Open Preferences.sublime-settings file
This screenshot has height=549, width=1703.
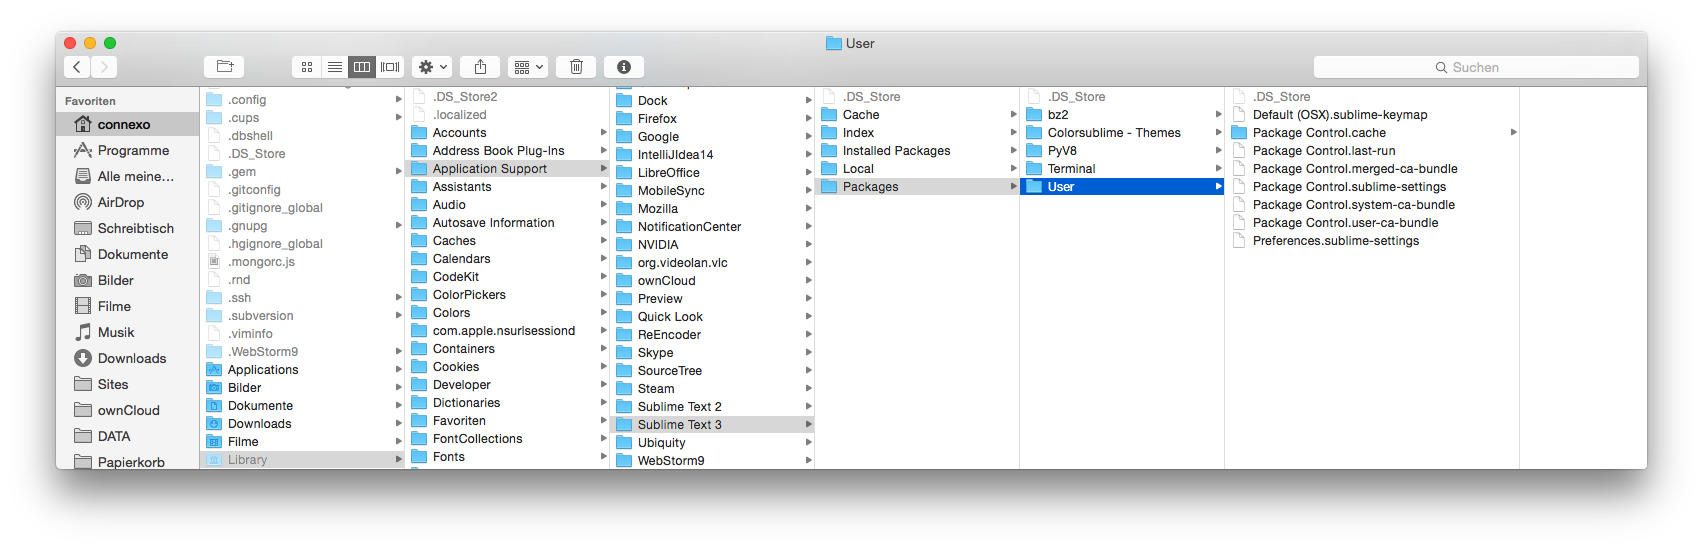pyautogui.click(x=1335, y=241)
